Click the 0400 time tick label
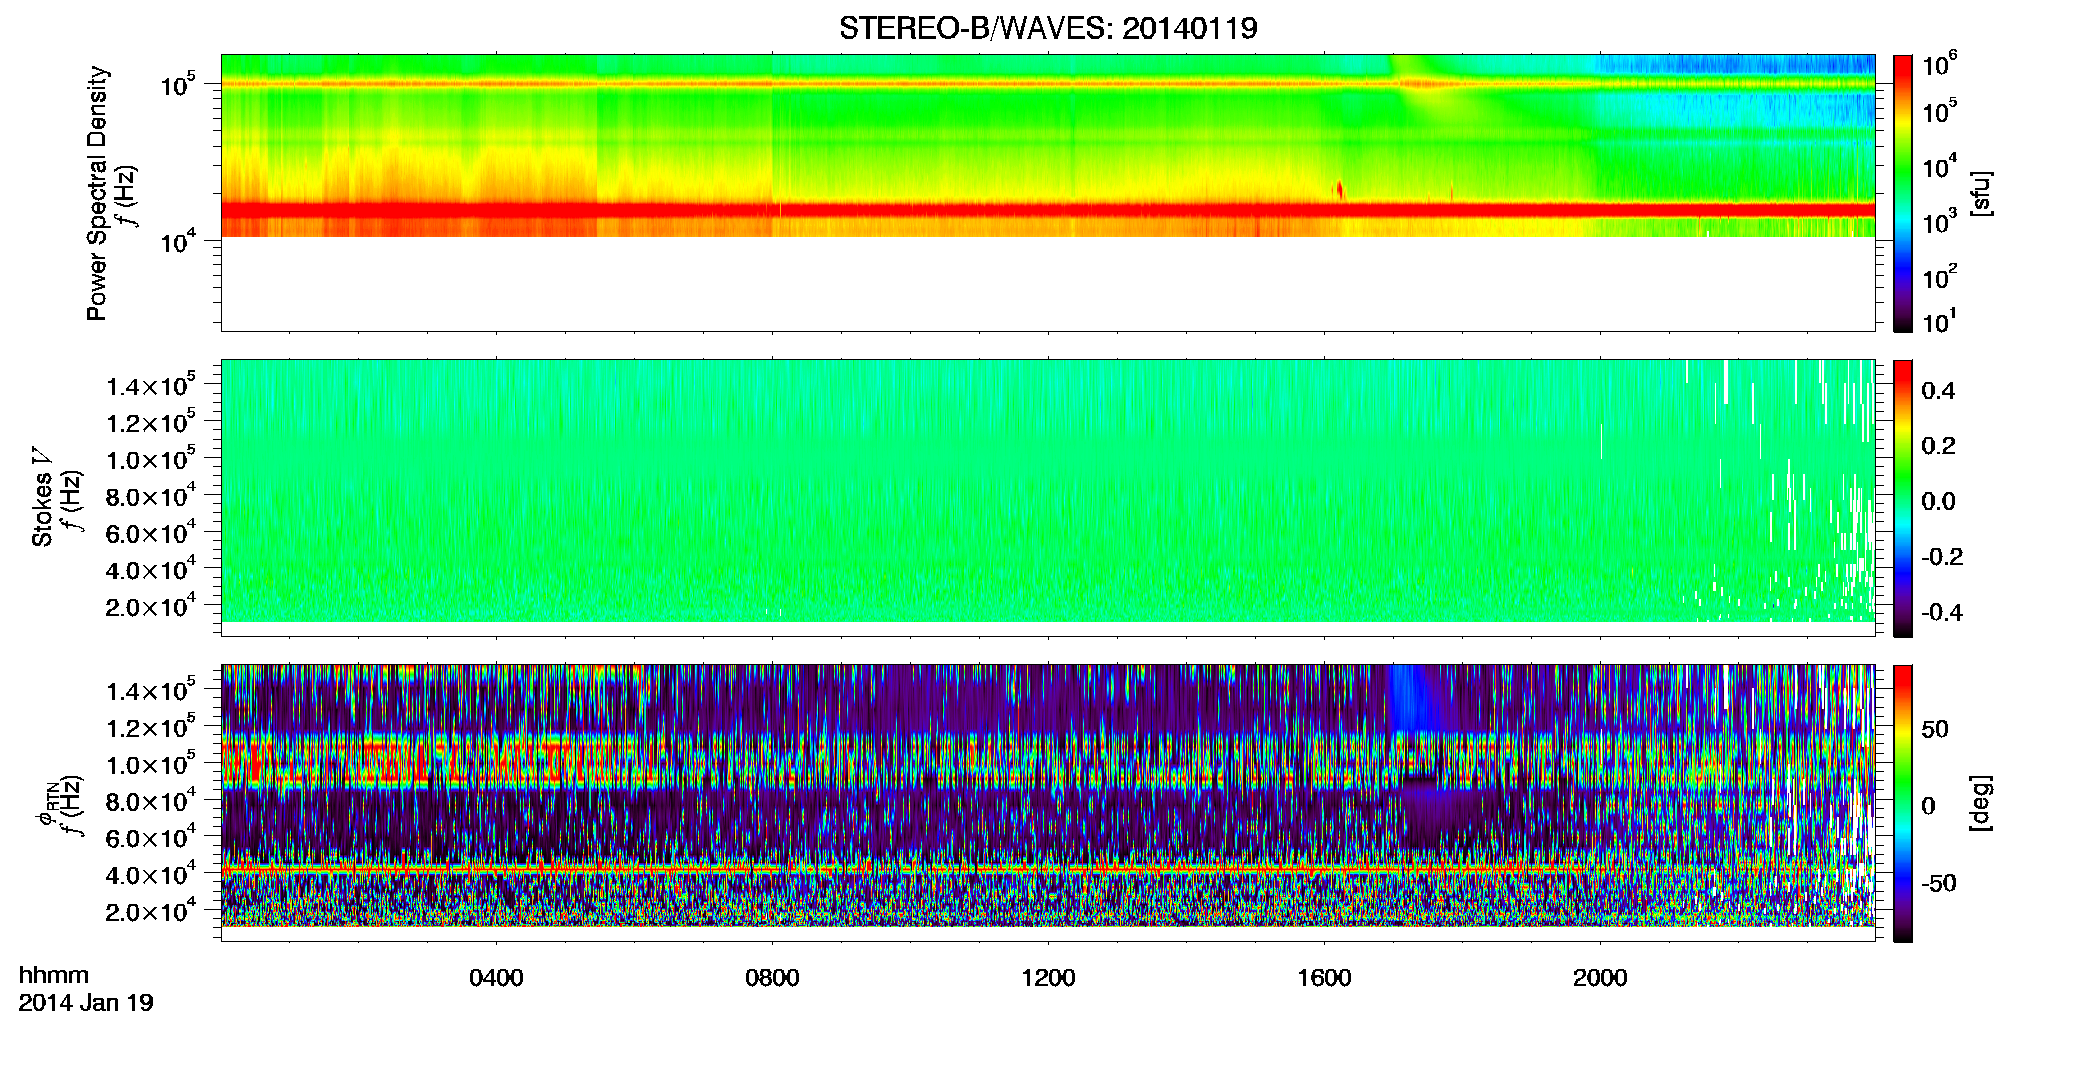Image resolution: width=2096 pixels, height=1080 pixels. click(496, 978)
